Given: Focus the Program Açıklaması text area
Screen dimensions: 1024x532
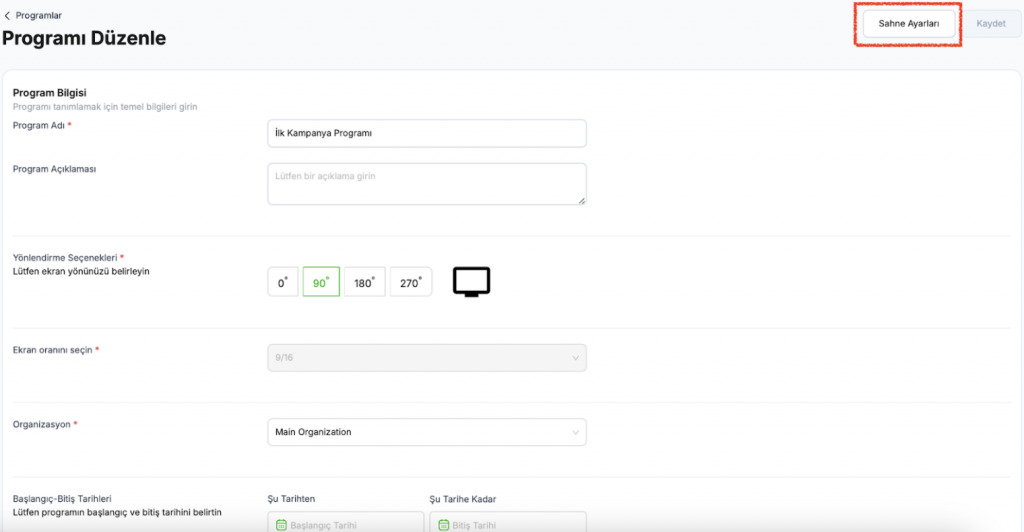Looking at the screenshot, I should pyautogui.click(x=426, y=184).
